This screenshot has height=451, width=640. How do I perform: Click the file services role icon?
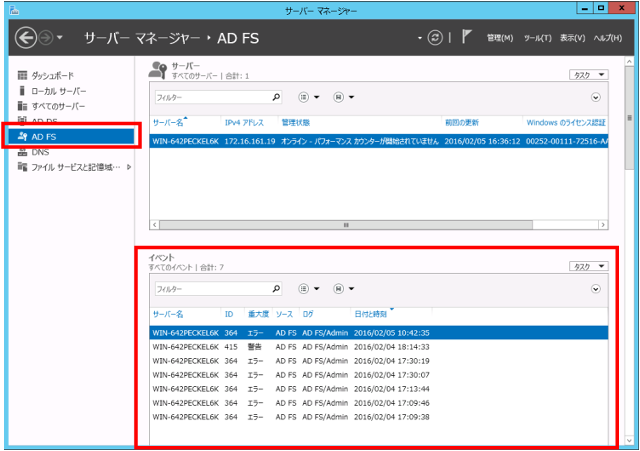tap(22, 167)
